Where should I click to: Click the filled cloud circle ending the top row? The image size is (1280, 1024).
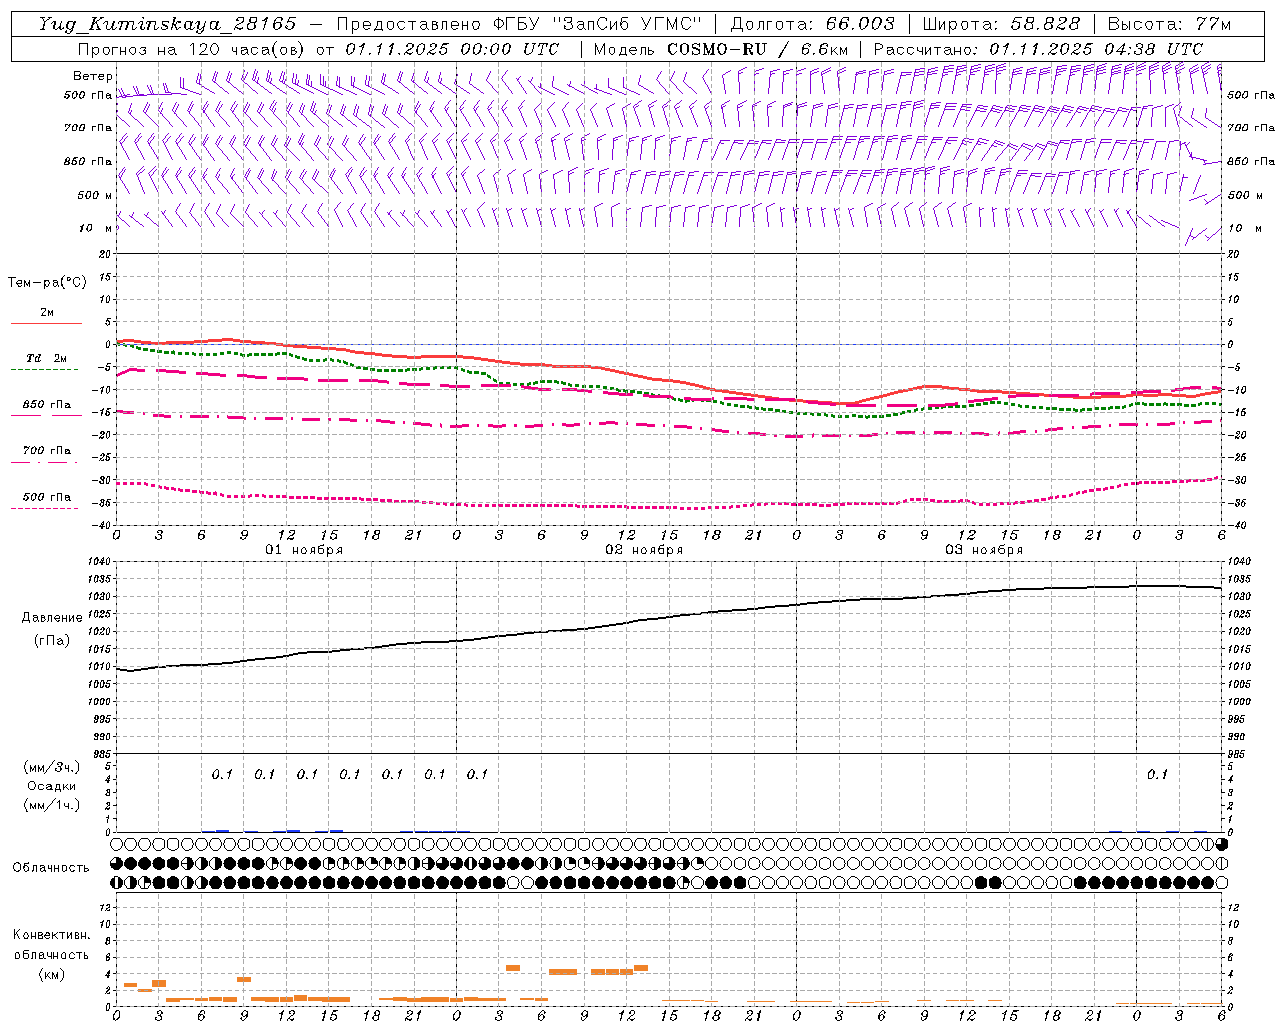coord(1221,845)
